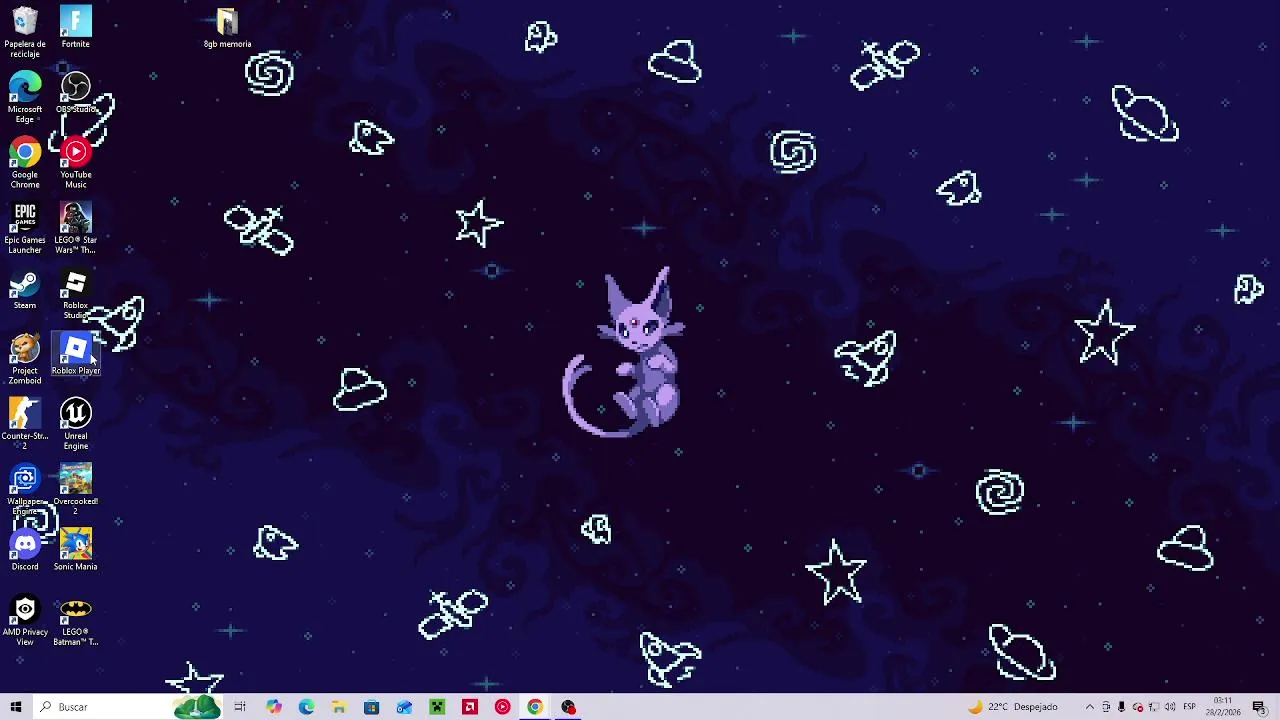
Task: Launch Copilot from the taskbar
Action: 274,707
